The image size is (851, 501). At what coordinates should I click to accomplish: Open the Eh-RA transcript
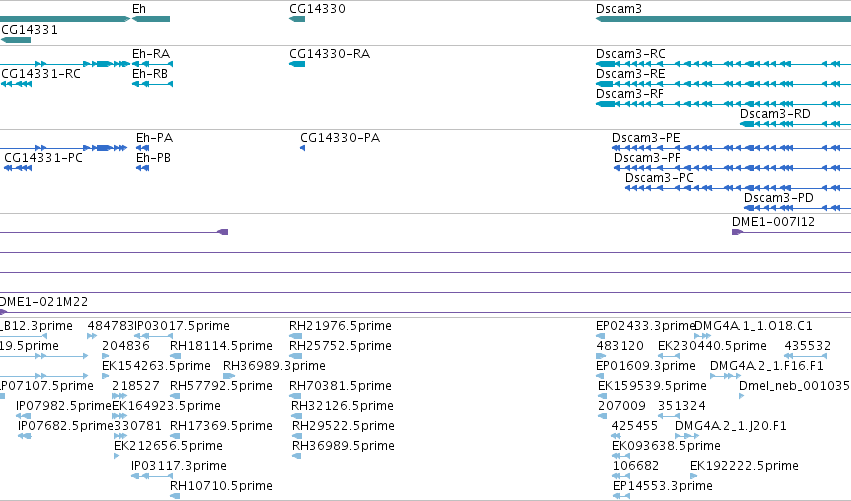tap(153, 64)
